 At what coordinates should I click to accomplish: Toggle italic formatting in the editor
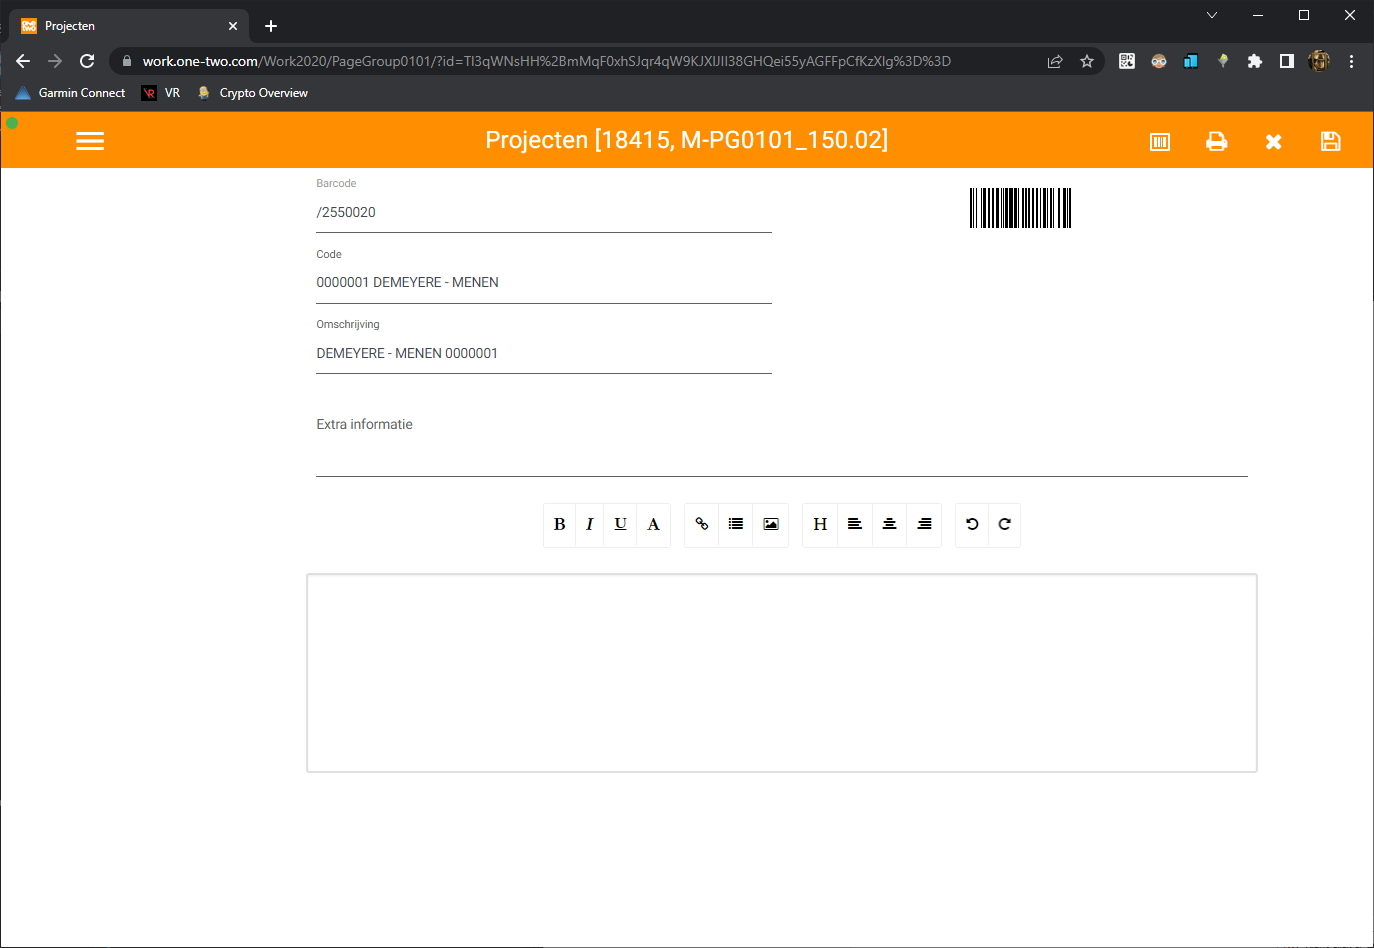590,525
